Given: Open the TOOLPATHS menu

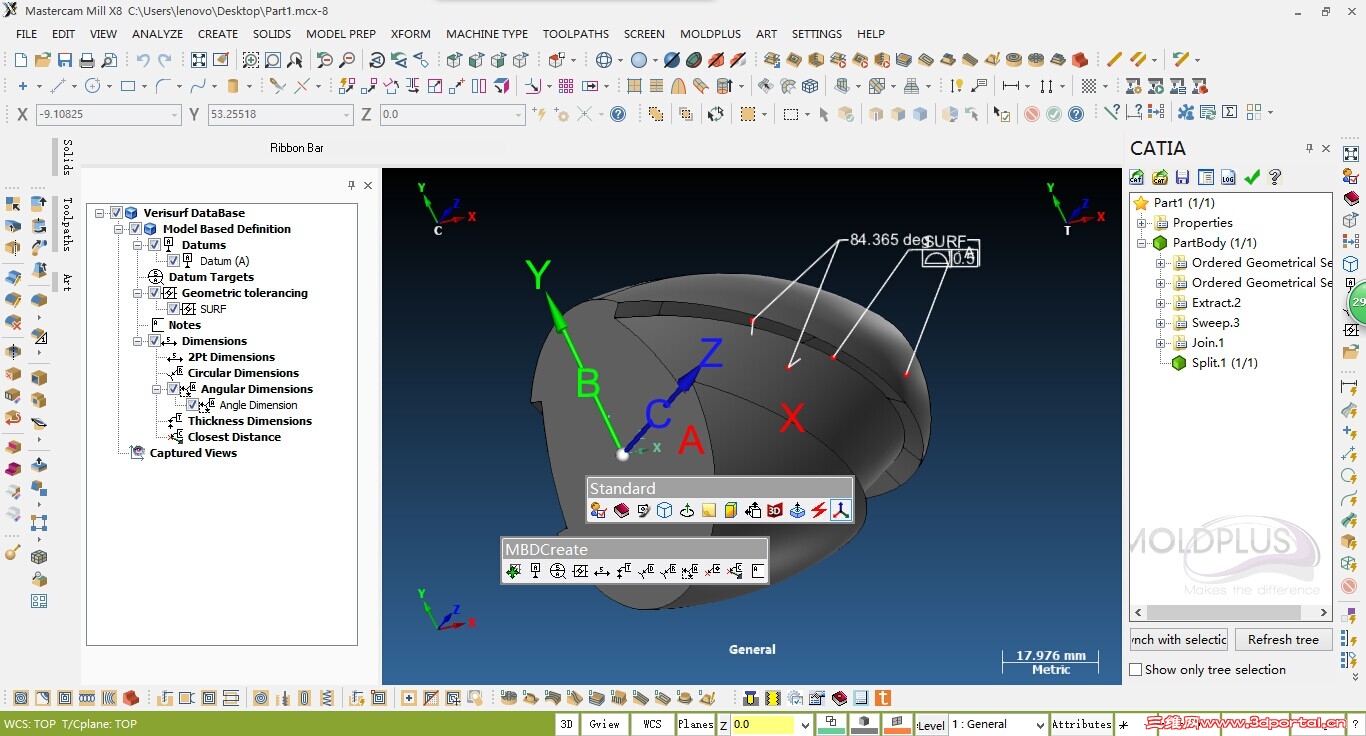Looking at the screenshot, I should [x=576, y=34].
